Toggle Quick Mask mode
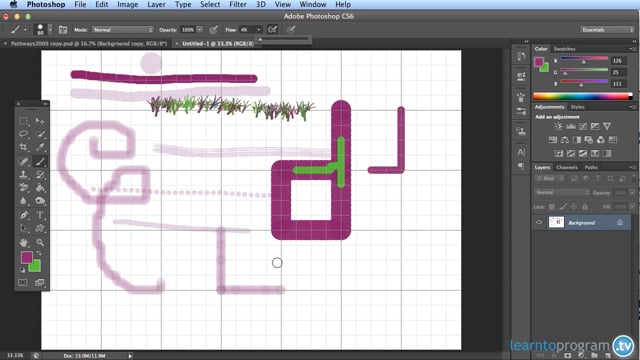 pos(23,282)
